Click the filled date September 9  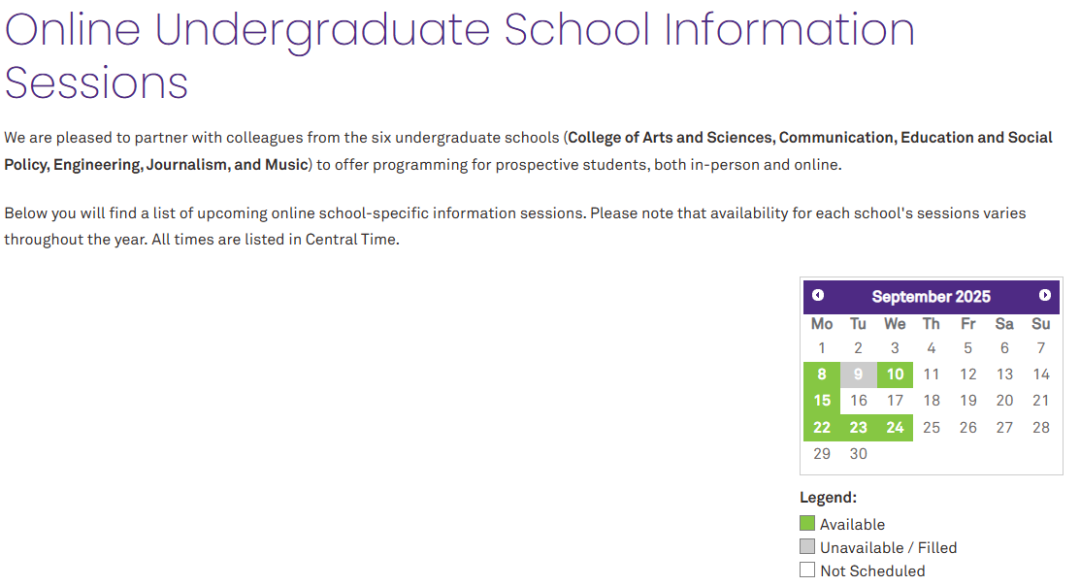858,375
